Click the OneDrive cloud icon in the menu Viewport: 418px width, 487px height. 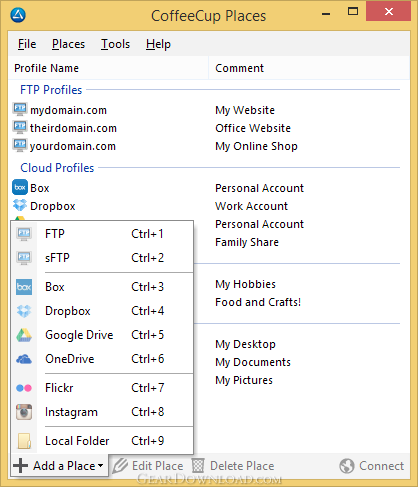(24, 359)
